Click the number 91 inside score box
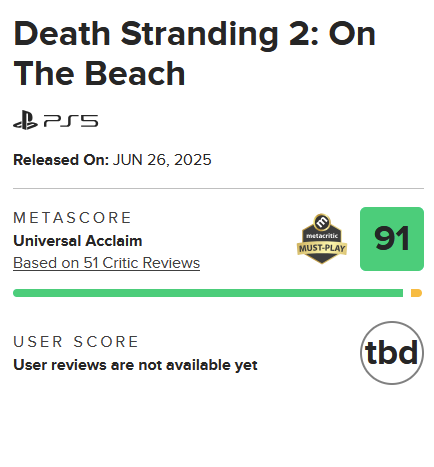The image size is (434, 467). (392, 239)
